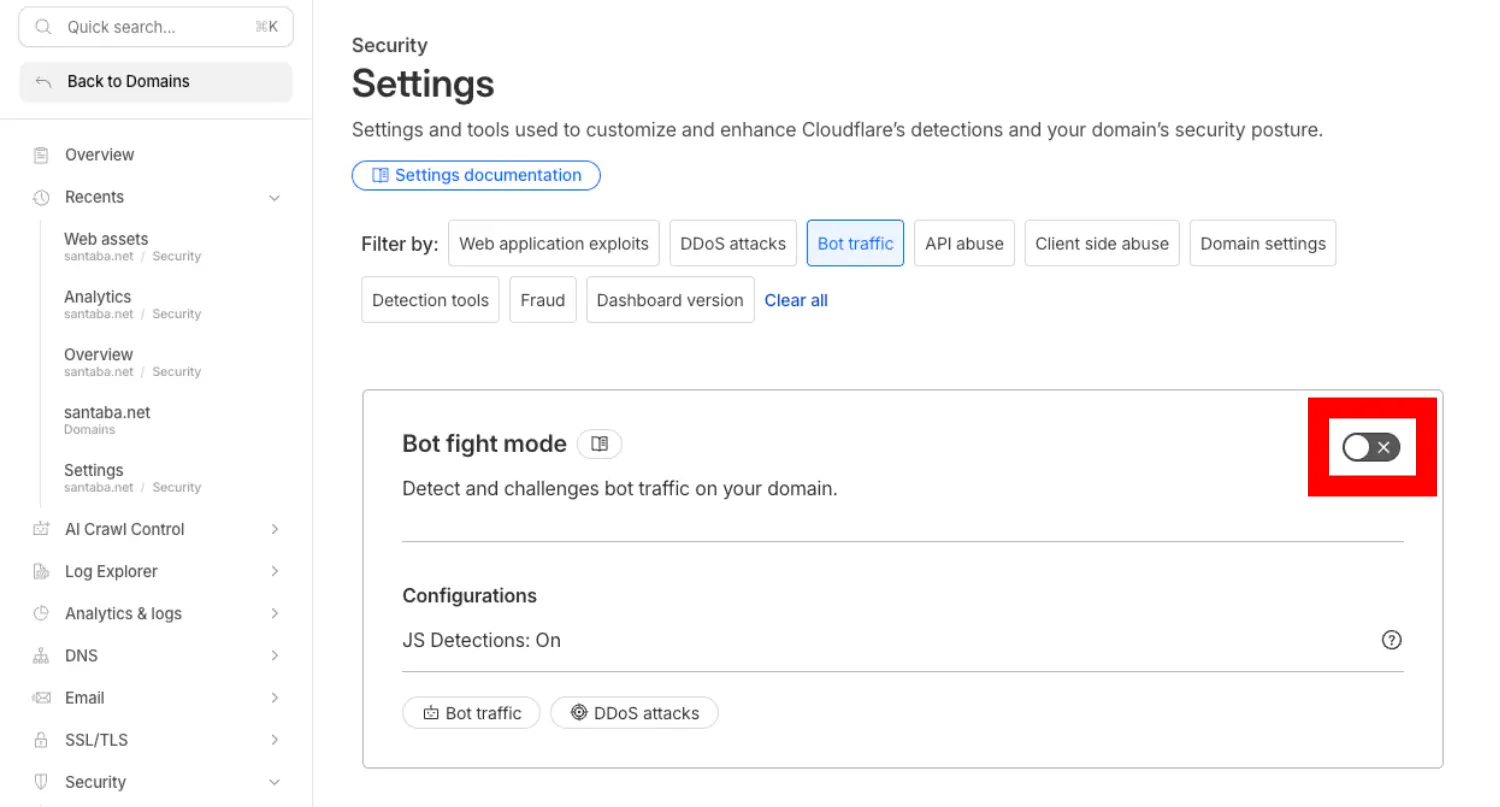Click the Email envelope icon
Viewport: 1500px width, 807px height.
point(41,698)
